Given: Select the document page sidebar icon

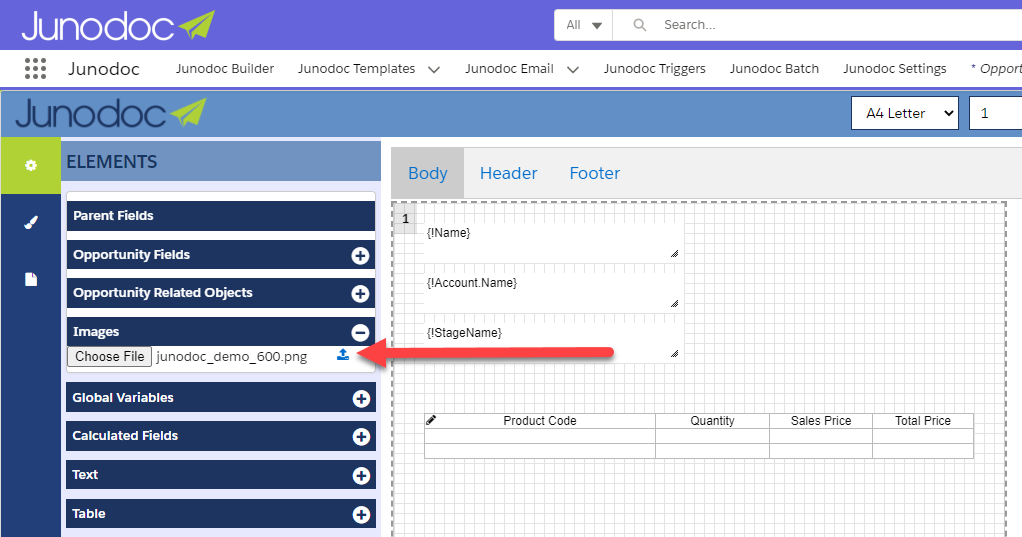Looking at the screenshot, I should [x=31, y=280].
